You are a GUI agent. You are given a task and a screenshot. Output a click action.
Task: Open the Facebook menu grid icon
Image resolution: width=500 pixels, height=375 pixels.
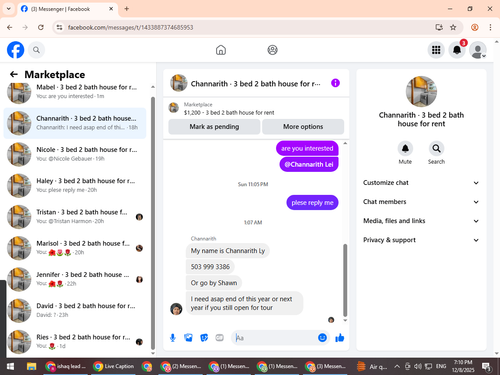(436, 50)
